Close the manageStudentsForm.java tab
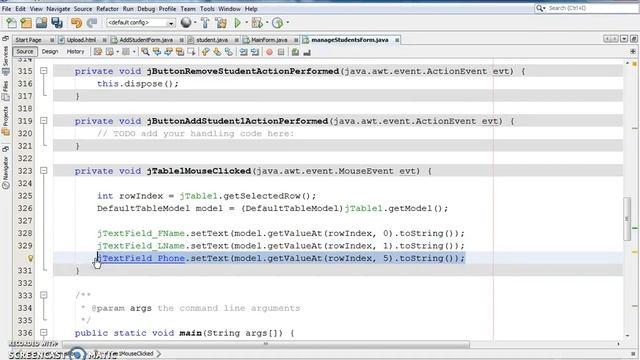 pyautogui.click(x=397, y=40)
